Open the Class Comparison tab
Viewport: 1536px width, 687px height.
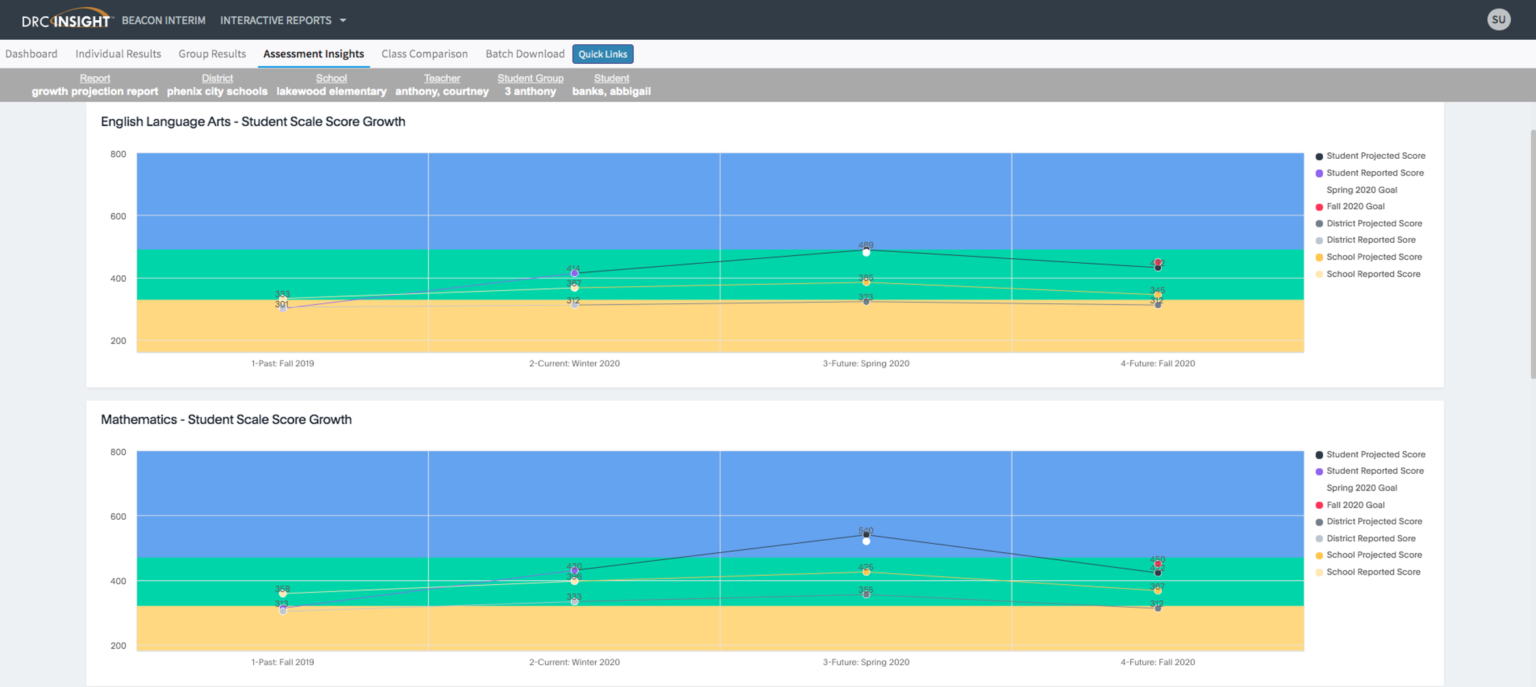coord(426,53)
